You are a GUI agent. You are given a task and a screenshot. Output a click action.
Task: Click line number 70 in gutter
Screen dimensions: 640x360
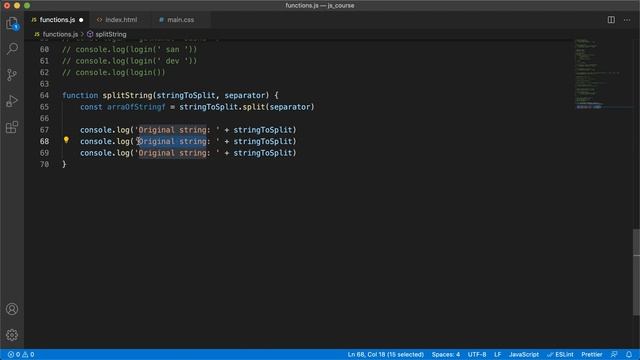[44, 164]
